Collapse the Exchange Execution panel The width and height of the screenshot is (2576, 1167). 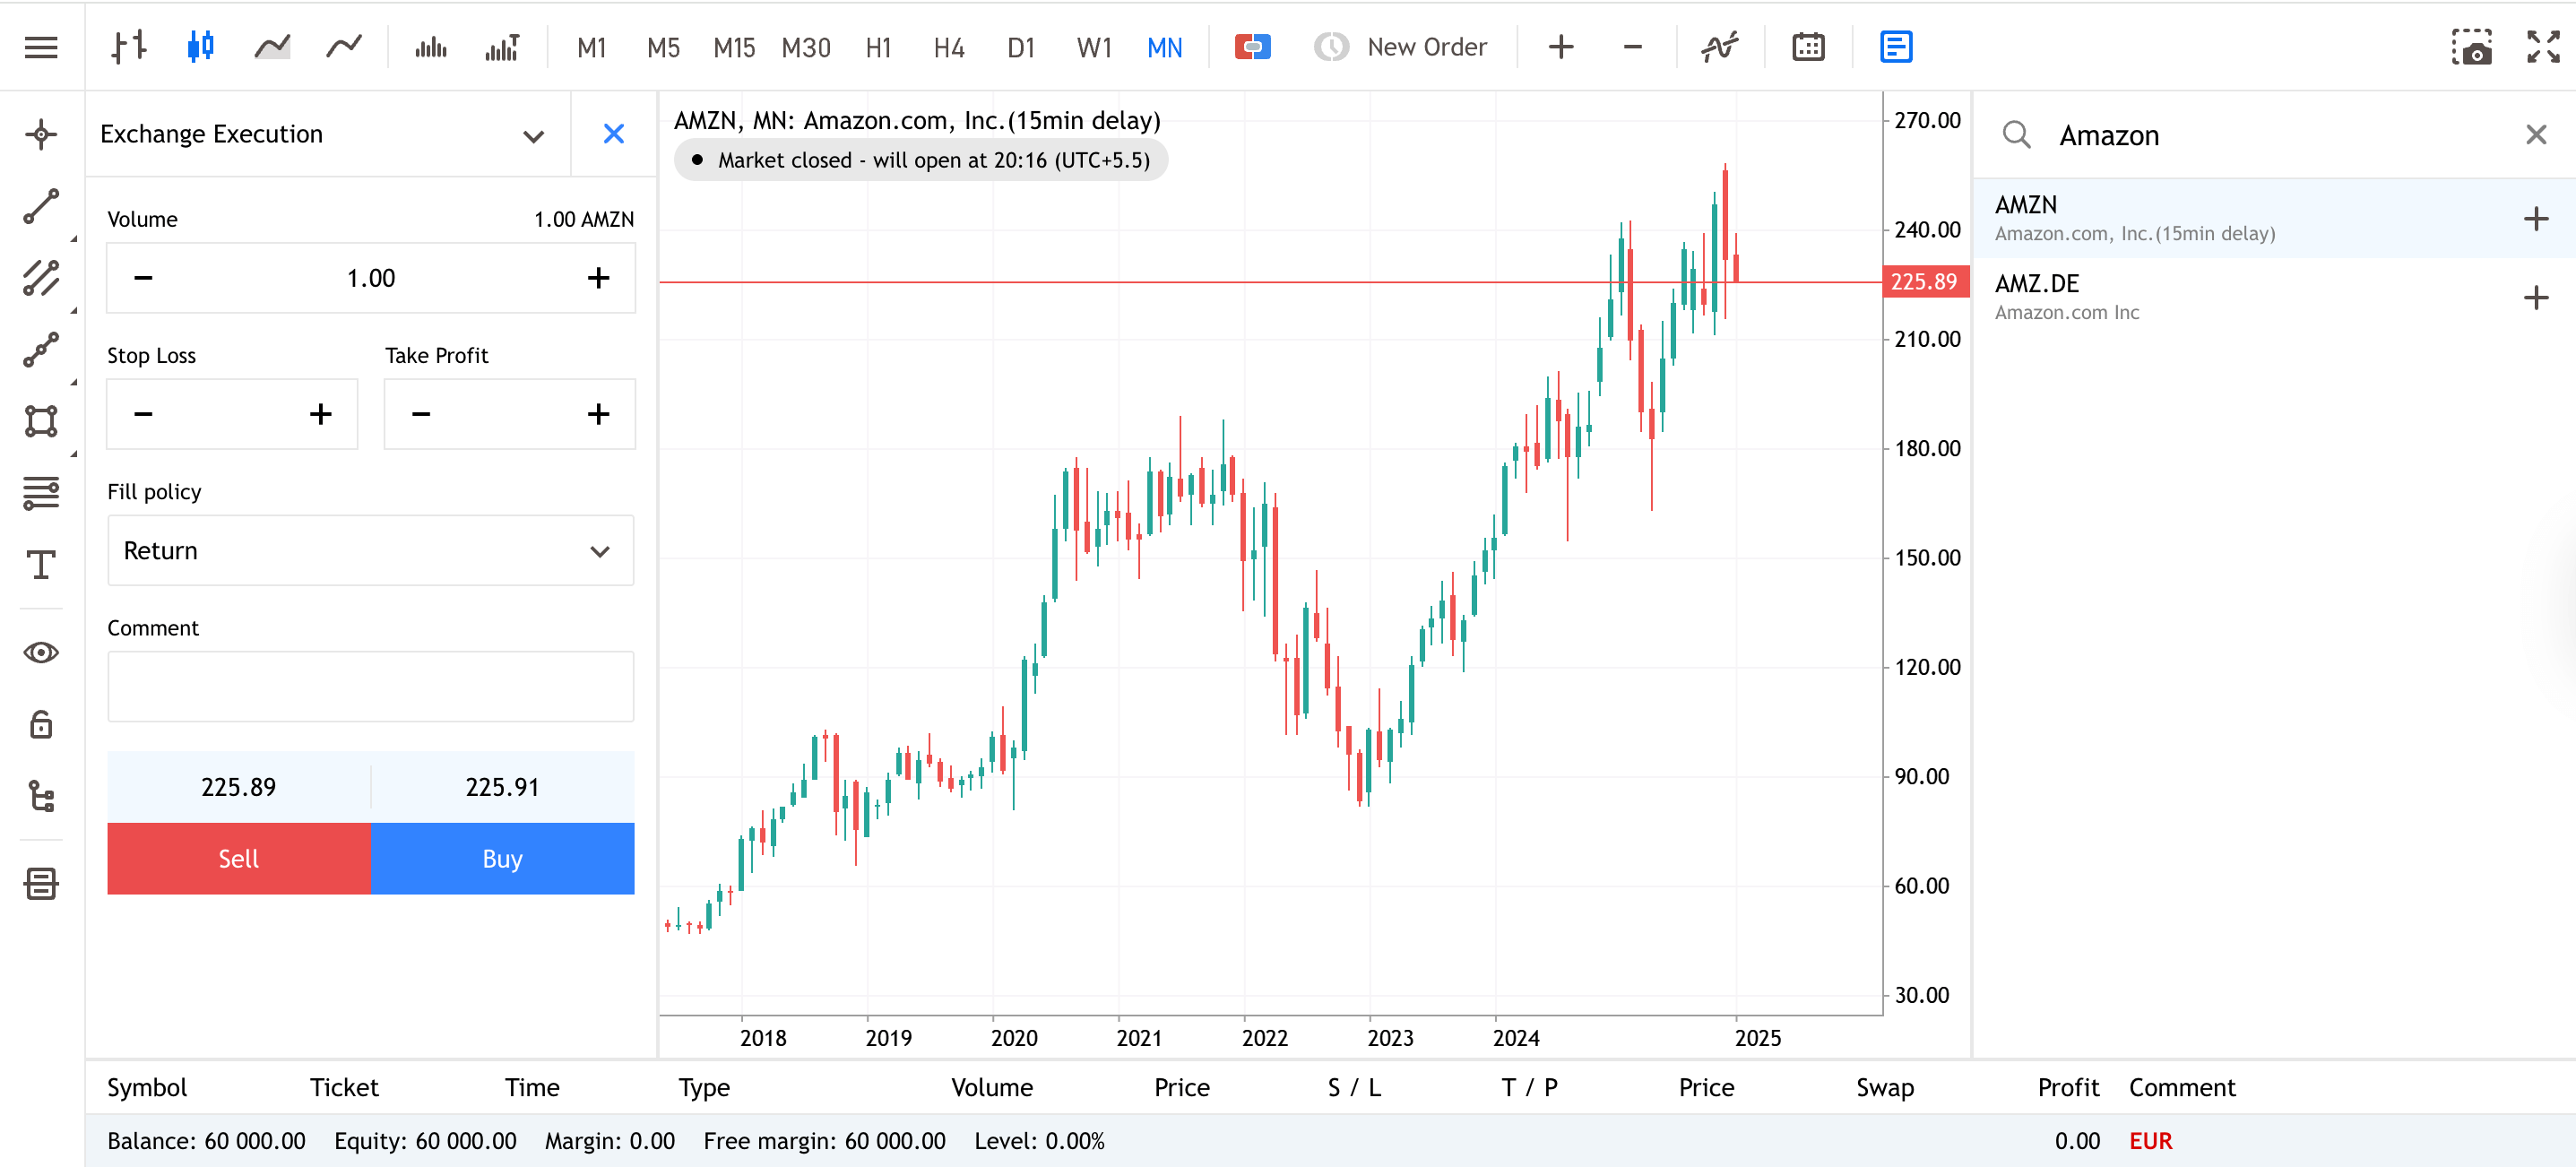click(533, 134)
